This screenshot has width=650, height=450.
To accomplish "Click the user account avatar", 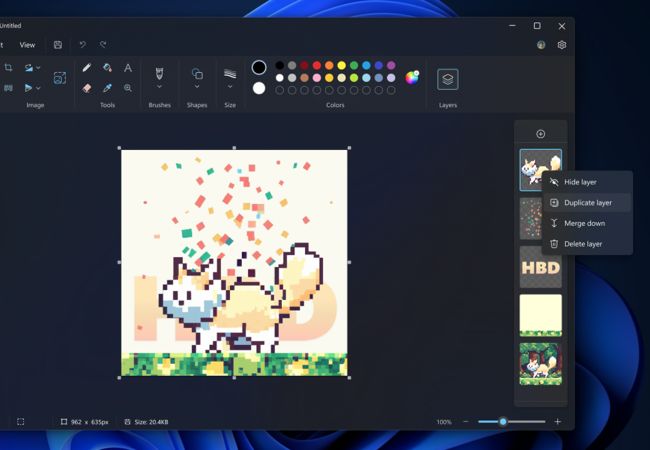I will click(541, 45).
